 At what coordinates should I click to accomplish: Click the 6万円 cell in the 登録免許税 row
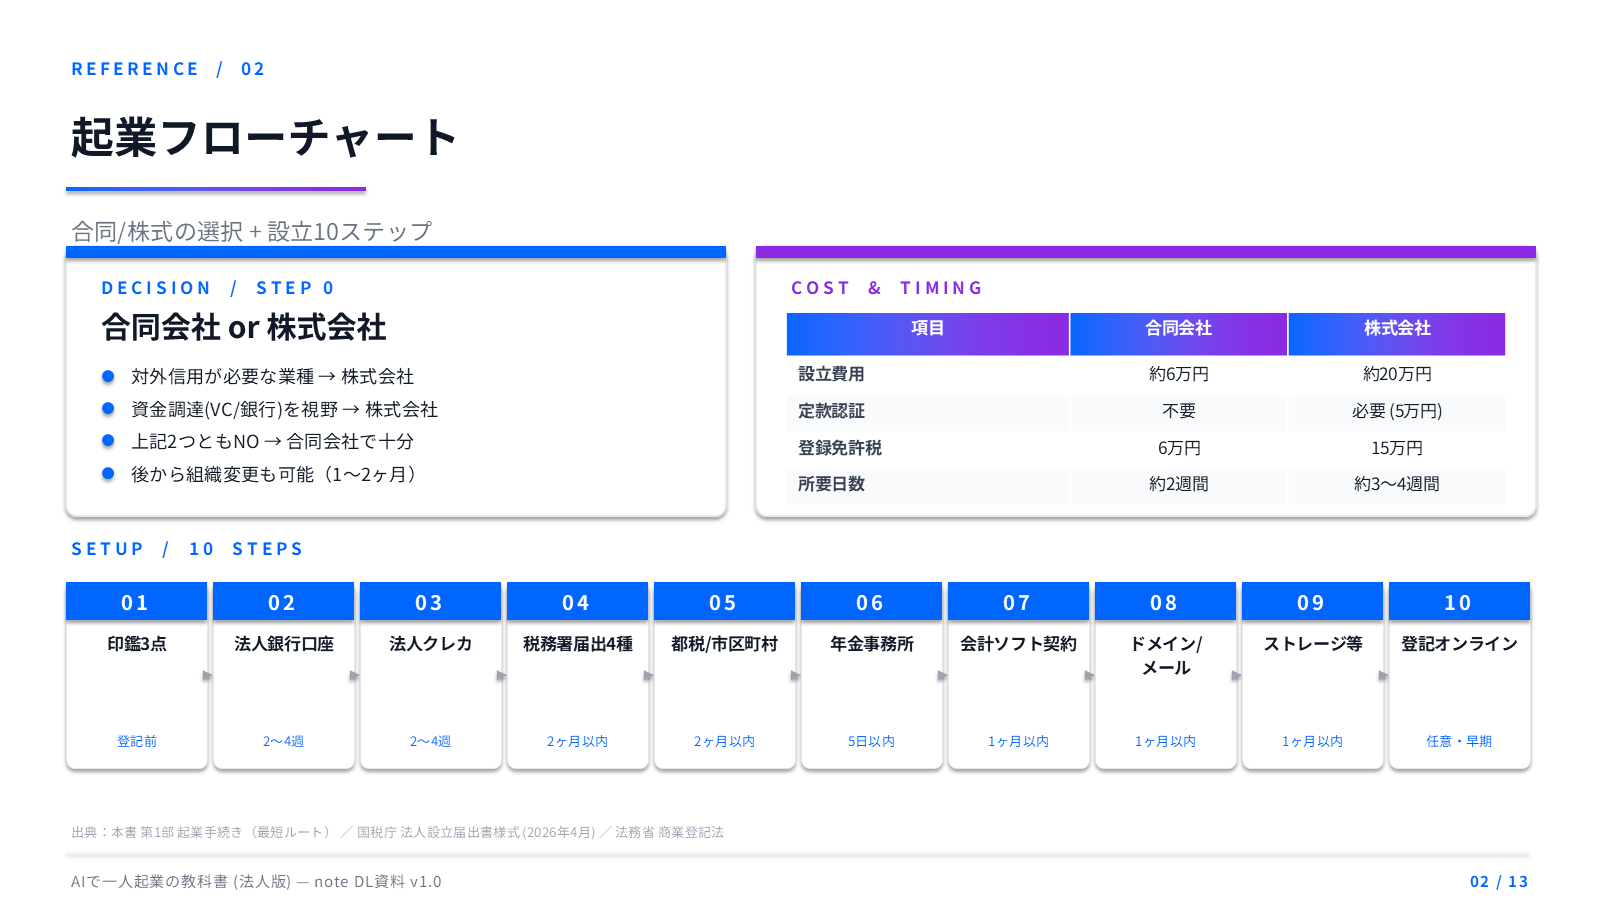1179,448
